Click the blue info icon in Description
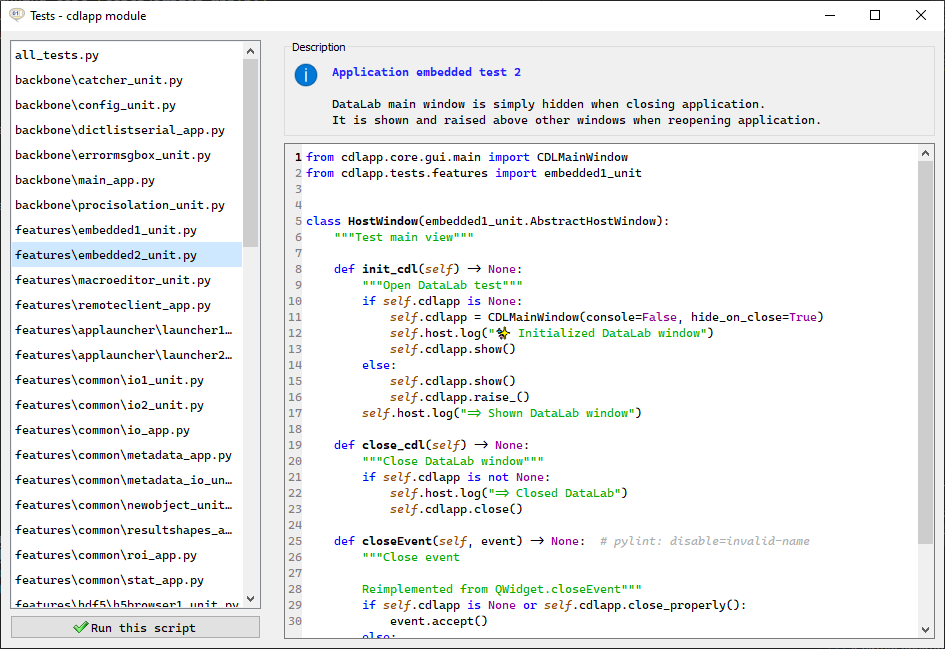Screen dimensions: 945x649 pyautogui.click(x=306, y=75)
